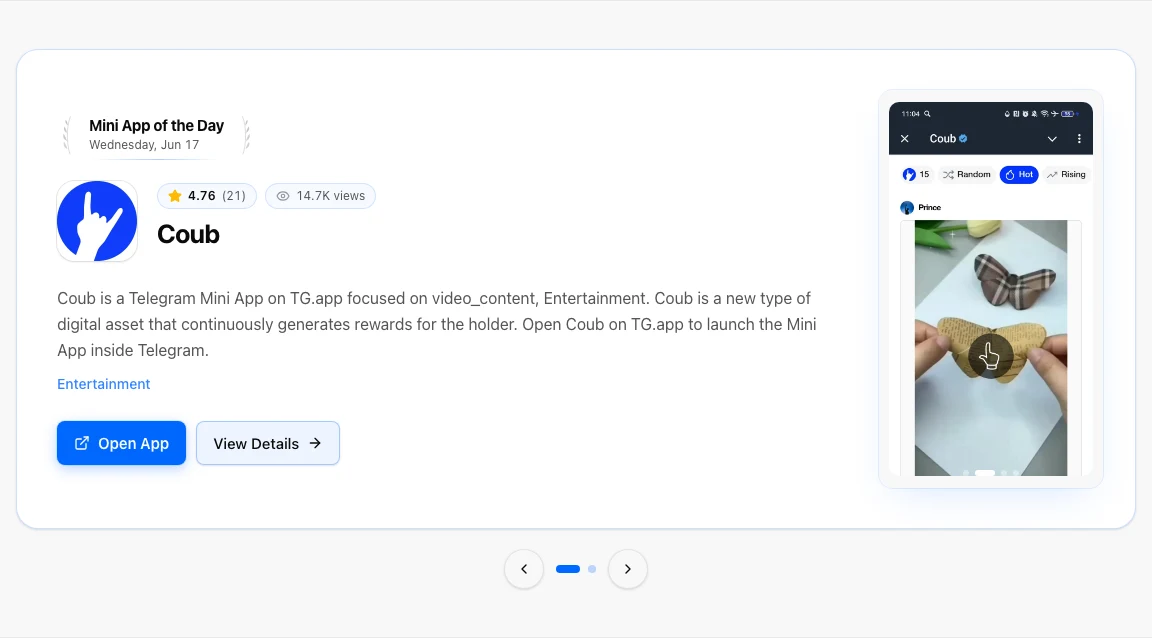This screenshot has height=638, width=1152.
Task: Go to next slide with right arrow
Action: click(627, 569)
